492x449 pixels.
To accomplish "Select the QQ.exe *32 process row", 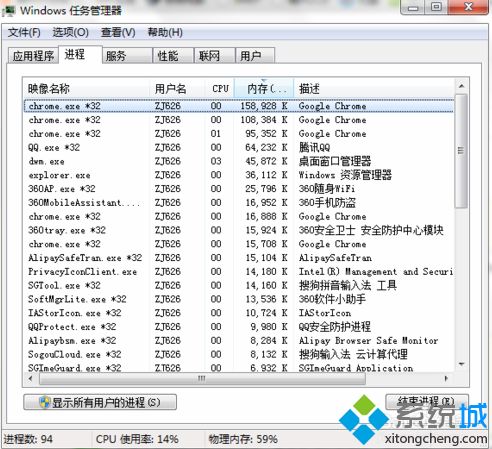I will pos(239,147).
